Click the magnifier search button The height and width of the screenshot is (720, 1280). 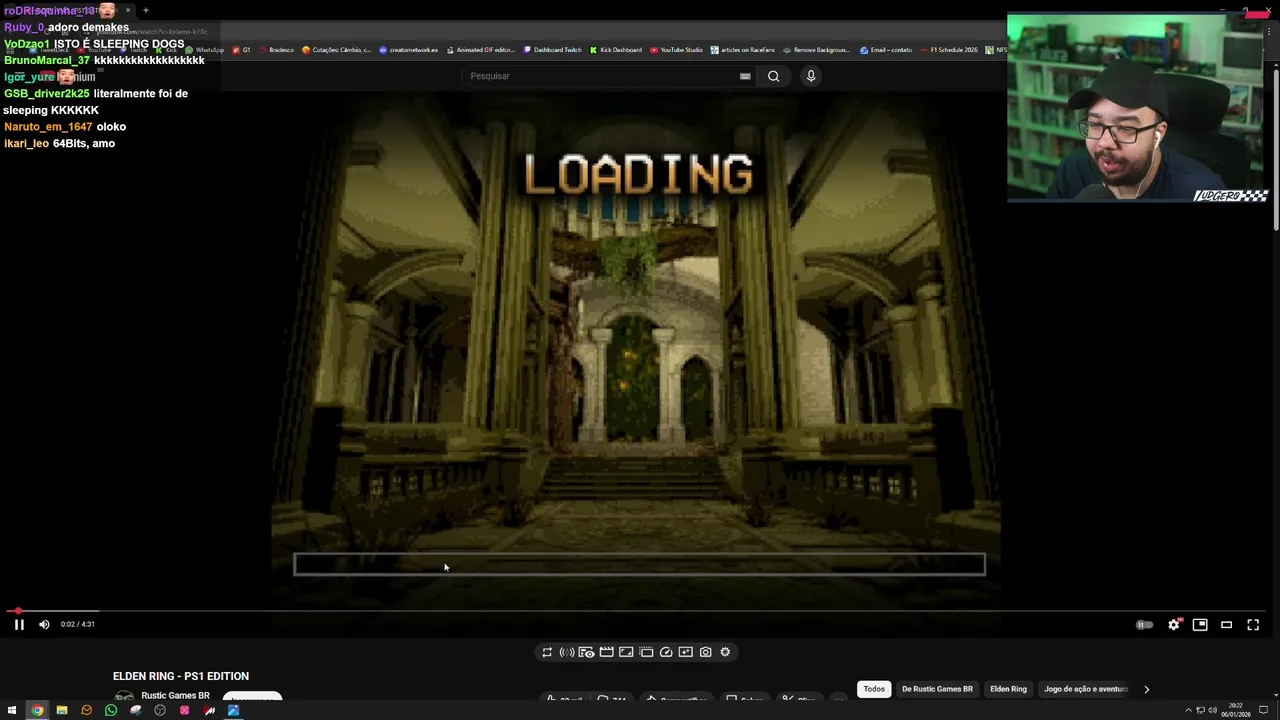773,76
